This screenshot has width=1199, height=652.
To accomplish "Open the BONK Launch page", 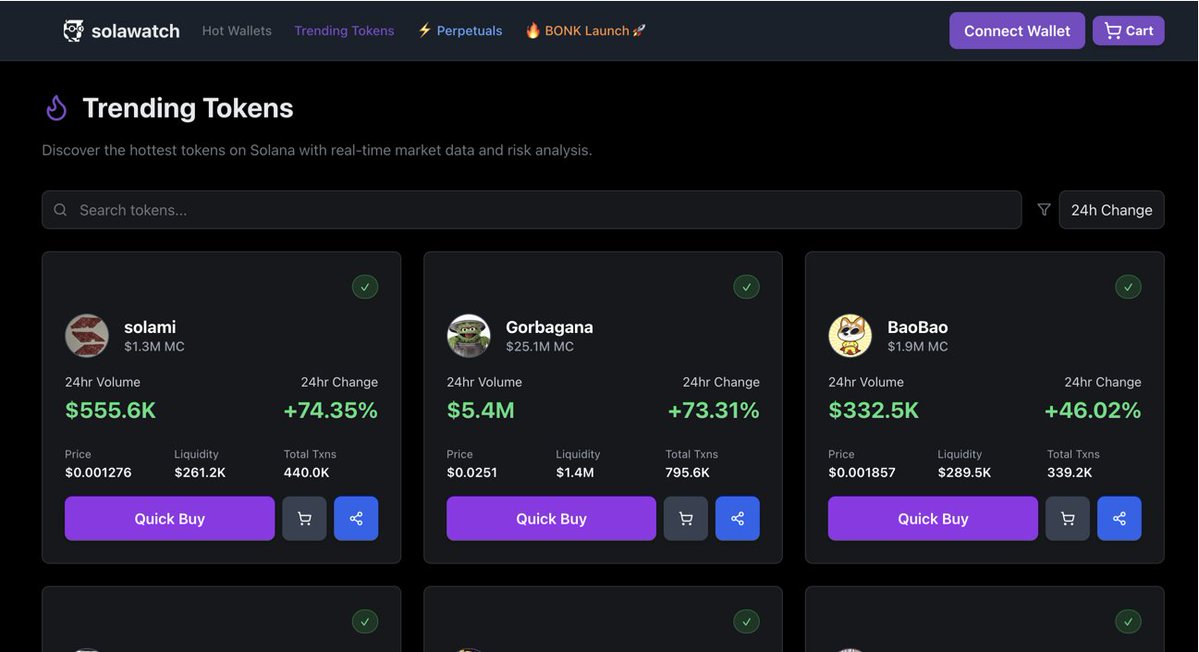I will [587, 31].
